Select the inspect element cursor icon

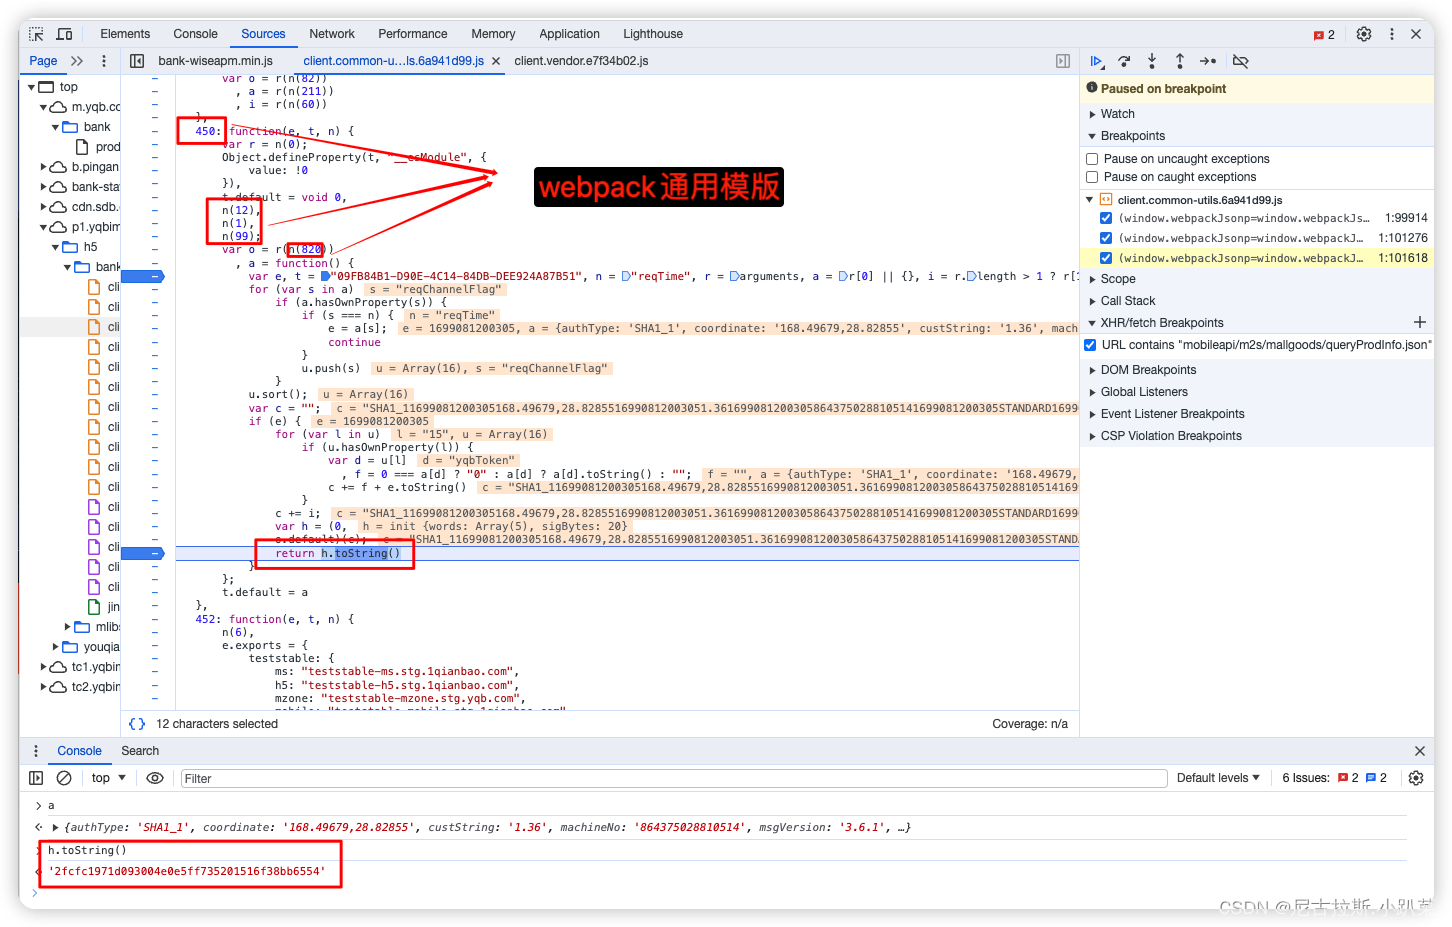pyautogui.click(x=35, y=33)
